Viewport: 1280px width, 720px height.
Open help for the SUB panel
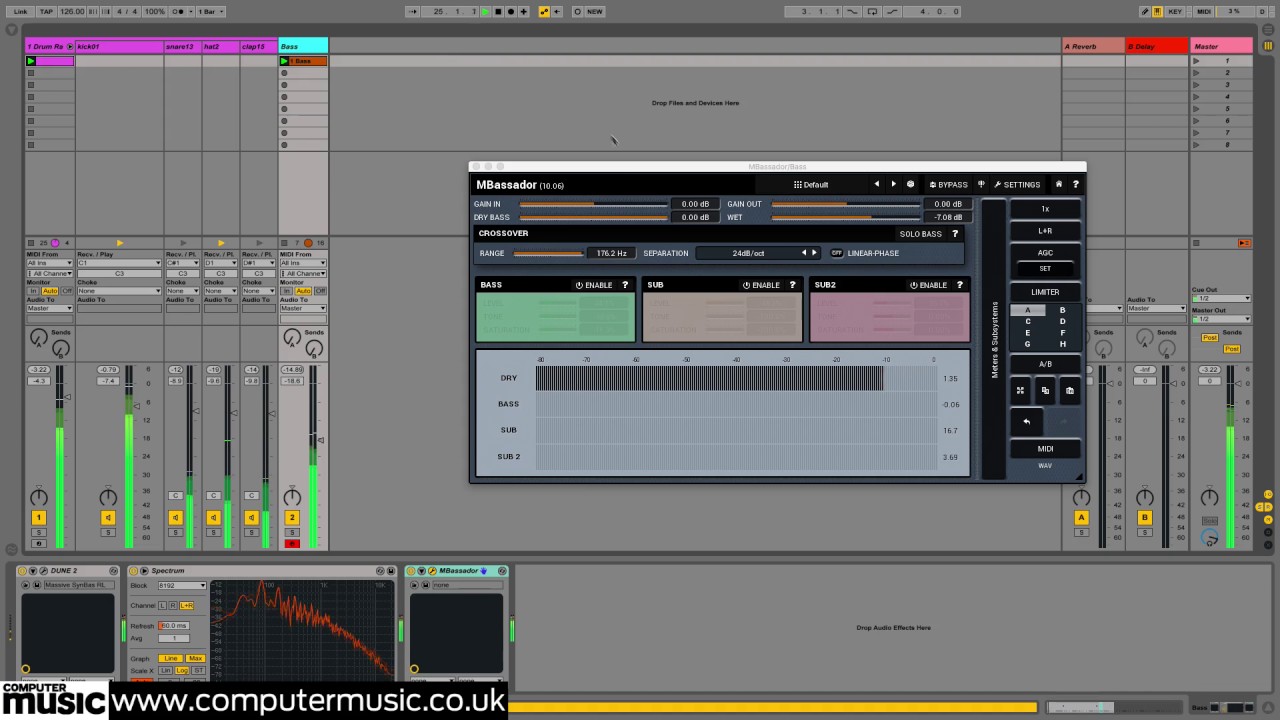coord(792,285)
